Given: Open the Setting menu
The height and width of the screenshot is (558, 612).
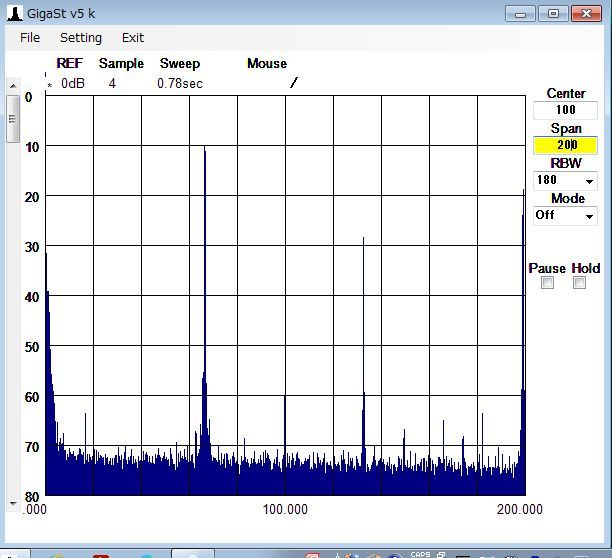Looking at the screenshot, I should click(x=81, y=38).
